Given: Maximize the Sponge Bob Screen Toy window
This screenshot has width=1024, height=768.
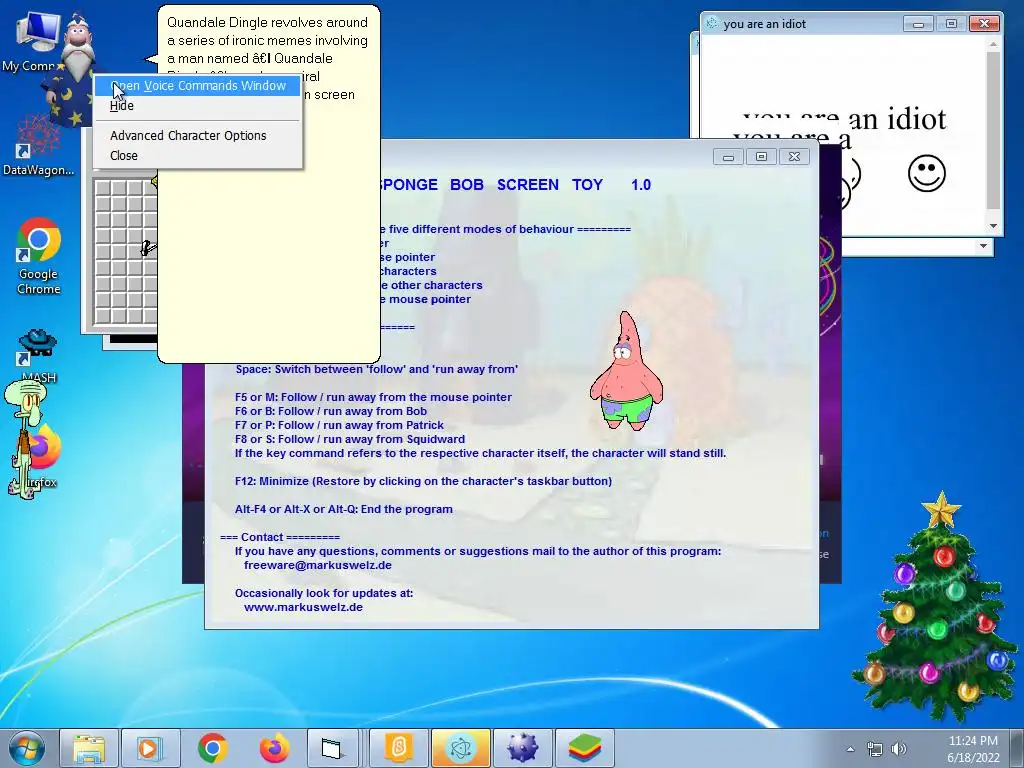Looking at the screenshot, I should point(761,157).
